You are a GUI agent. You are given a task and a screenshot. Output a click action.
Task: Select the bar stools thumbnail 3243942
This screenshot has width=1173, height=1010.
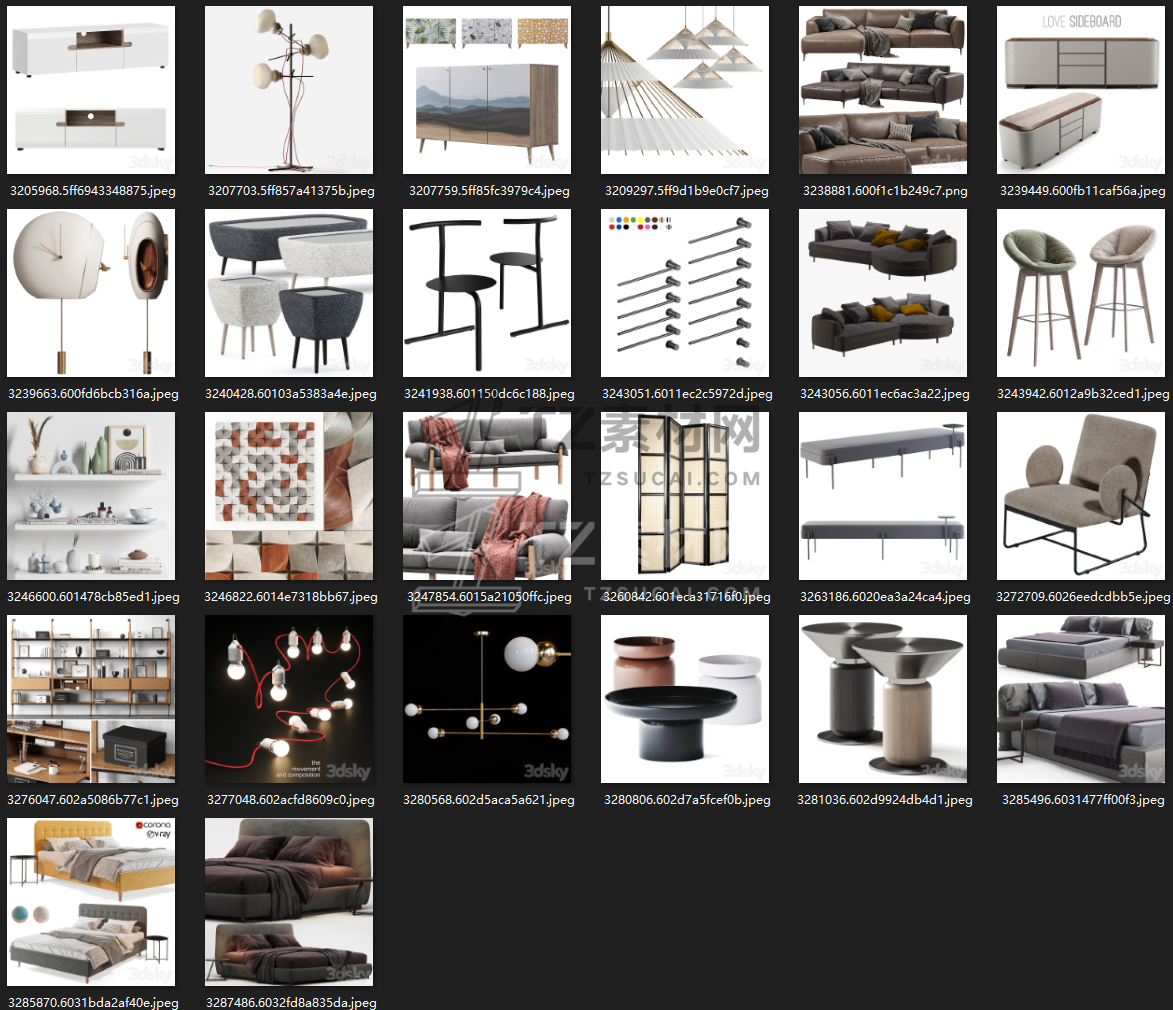[1081, 293]
